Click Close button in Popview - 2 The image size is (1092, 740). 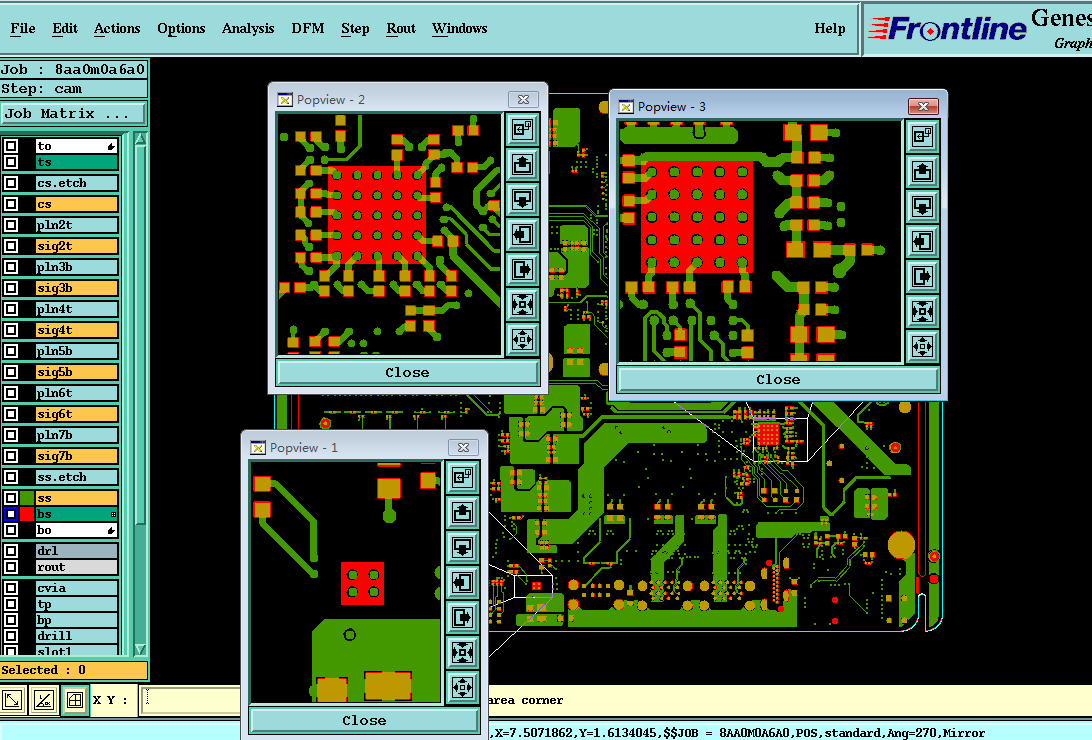click(x=407, y=372)
